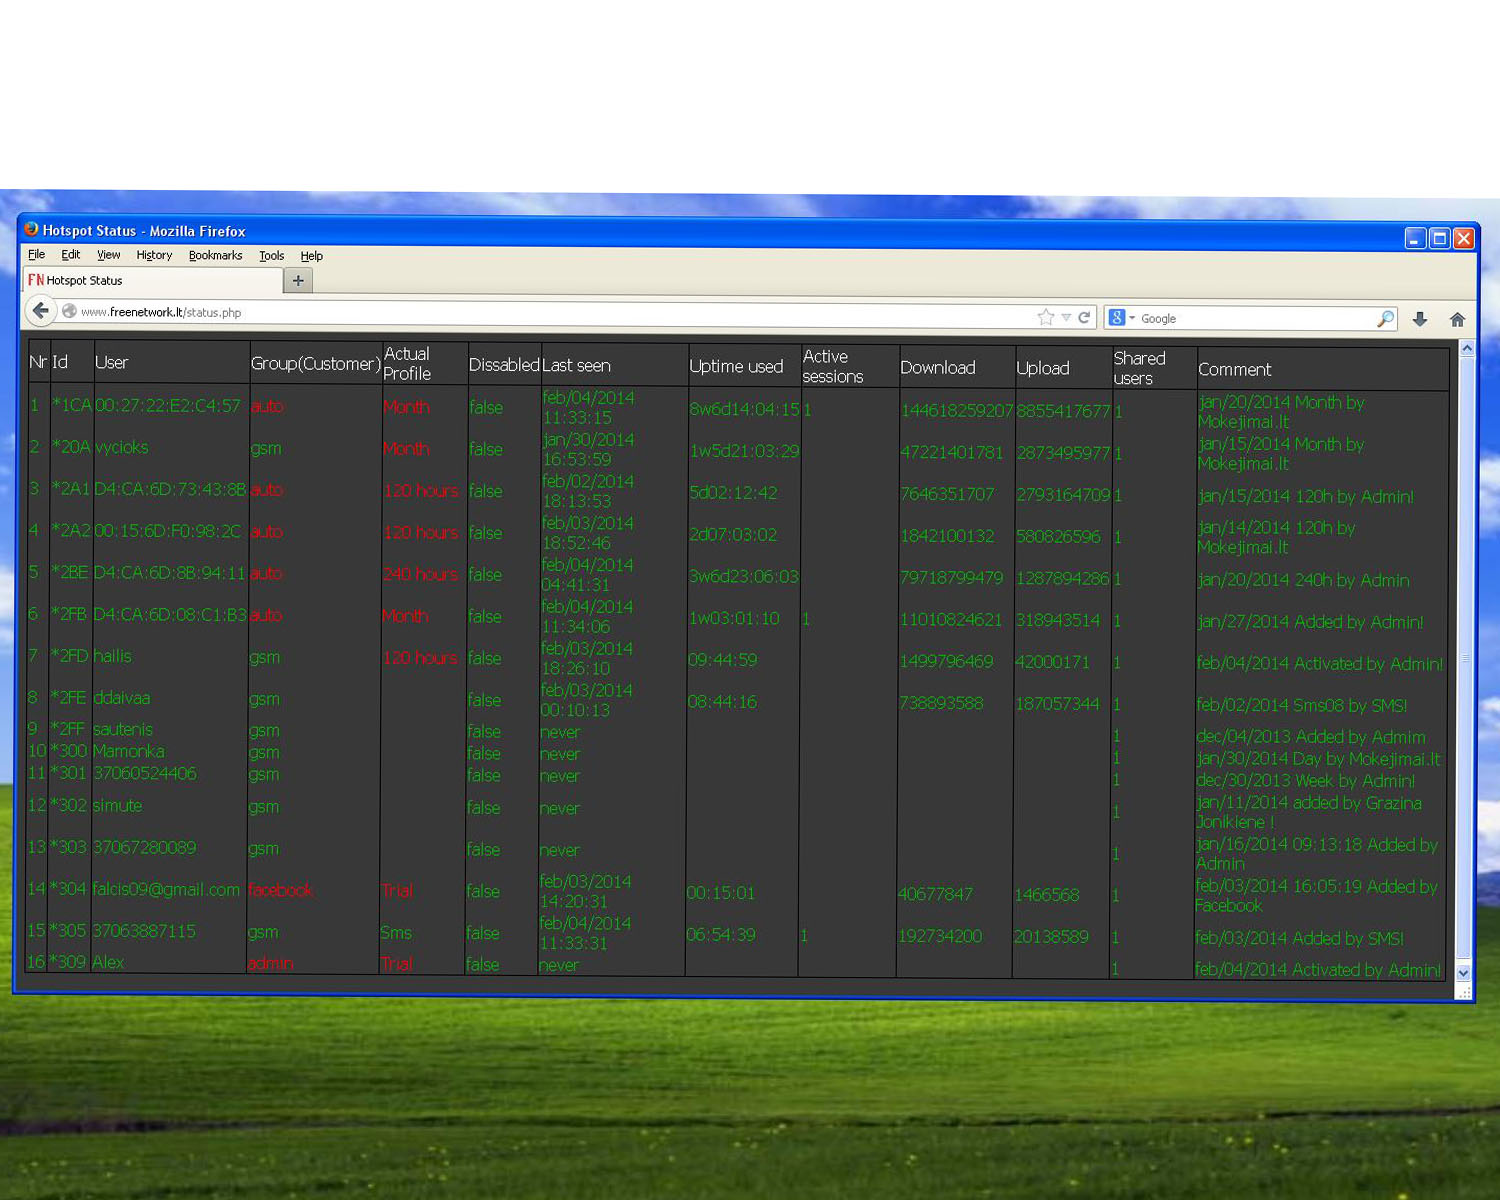Click the "Uptime used" column header

(736, 367)
